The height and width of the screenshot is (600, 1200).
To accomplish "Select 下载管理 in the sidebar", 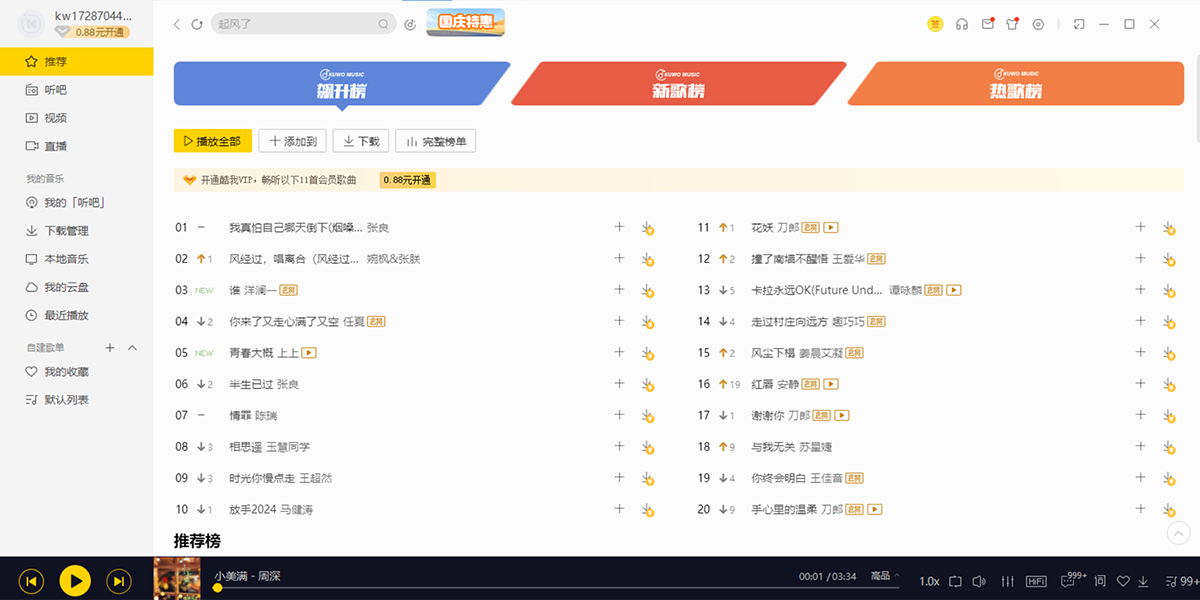I will click(66, 231).
